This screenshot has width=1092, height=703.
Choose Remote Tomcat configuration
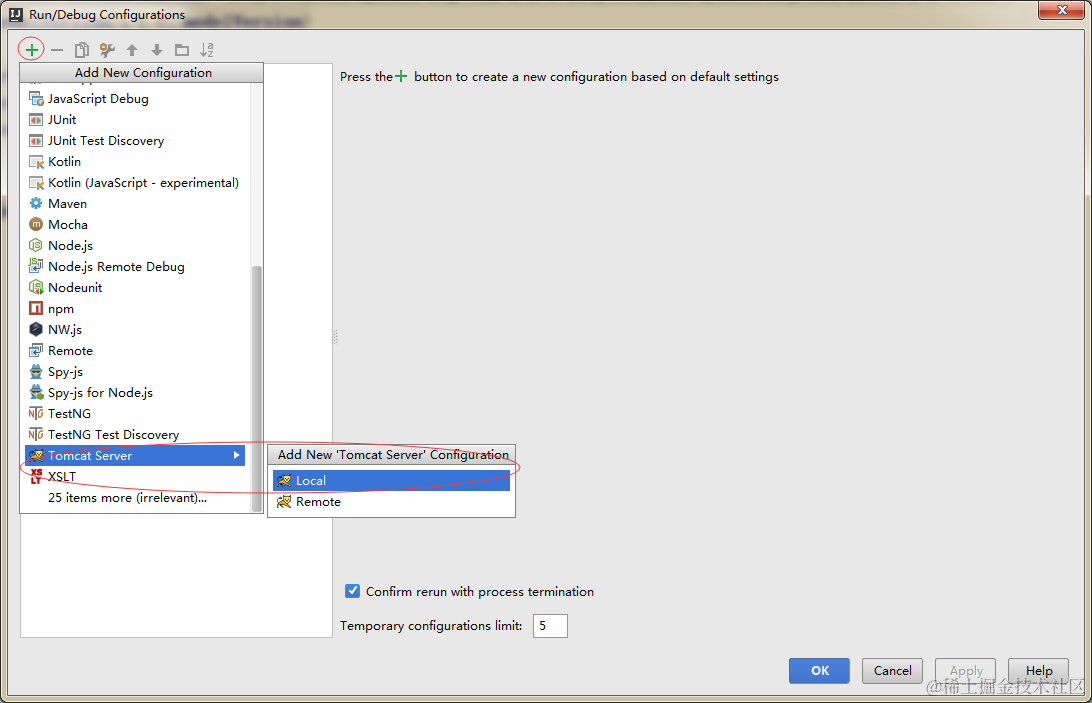pos(391,502)
